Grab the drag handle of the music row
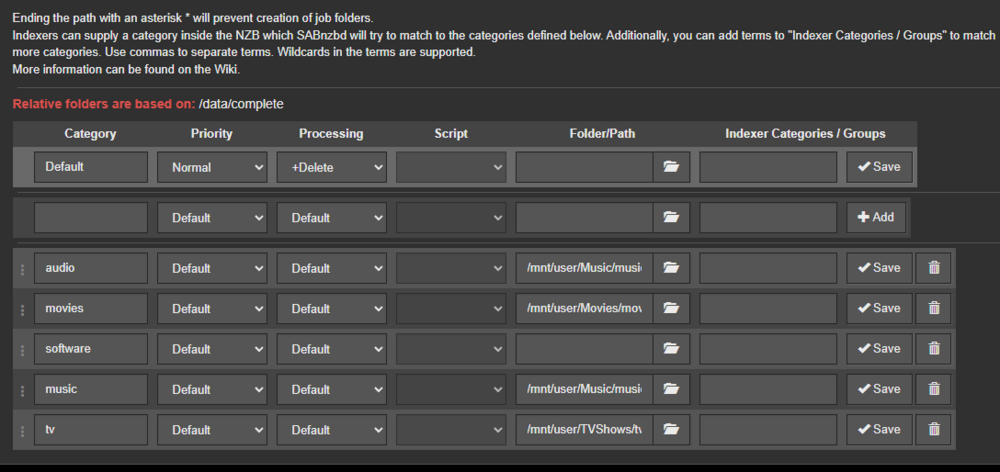The width and height of the screenshot is (1000, 472). pos(22,390)
